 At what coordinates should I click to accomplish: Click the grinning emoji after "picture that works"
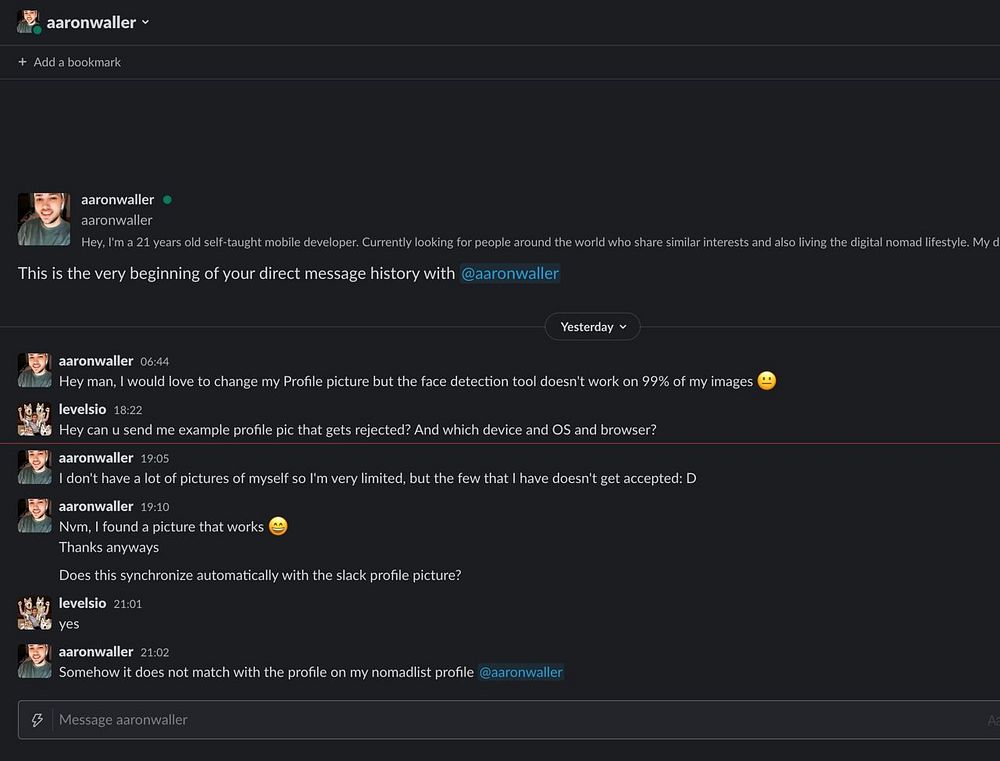click(278, 526)
